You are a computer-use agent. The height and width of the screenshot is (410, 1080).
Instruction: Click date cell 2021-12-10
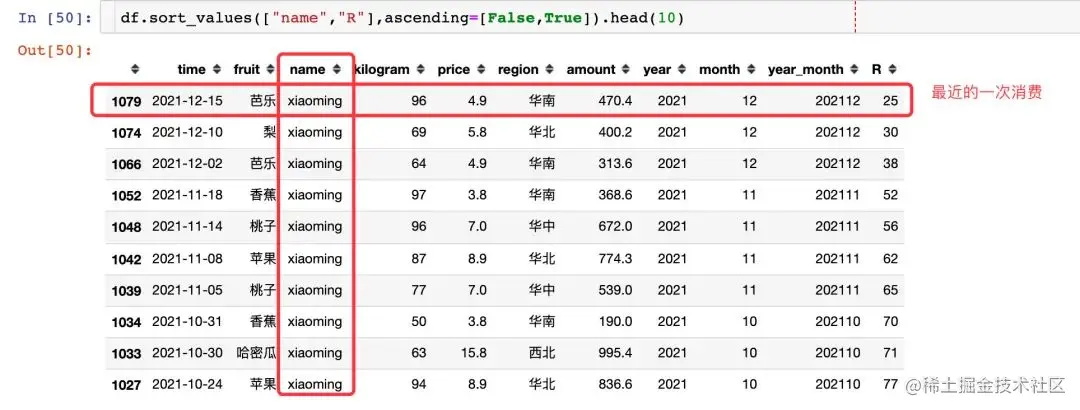click(x=187, y=132)
